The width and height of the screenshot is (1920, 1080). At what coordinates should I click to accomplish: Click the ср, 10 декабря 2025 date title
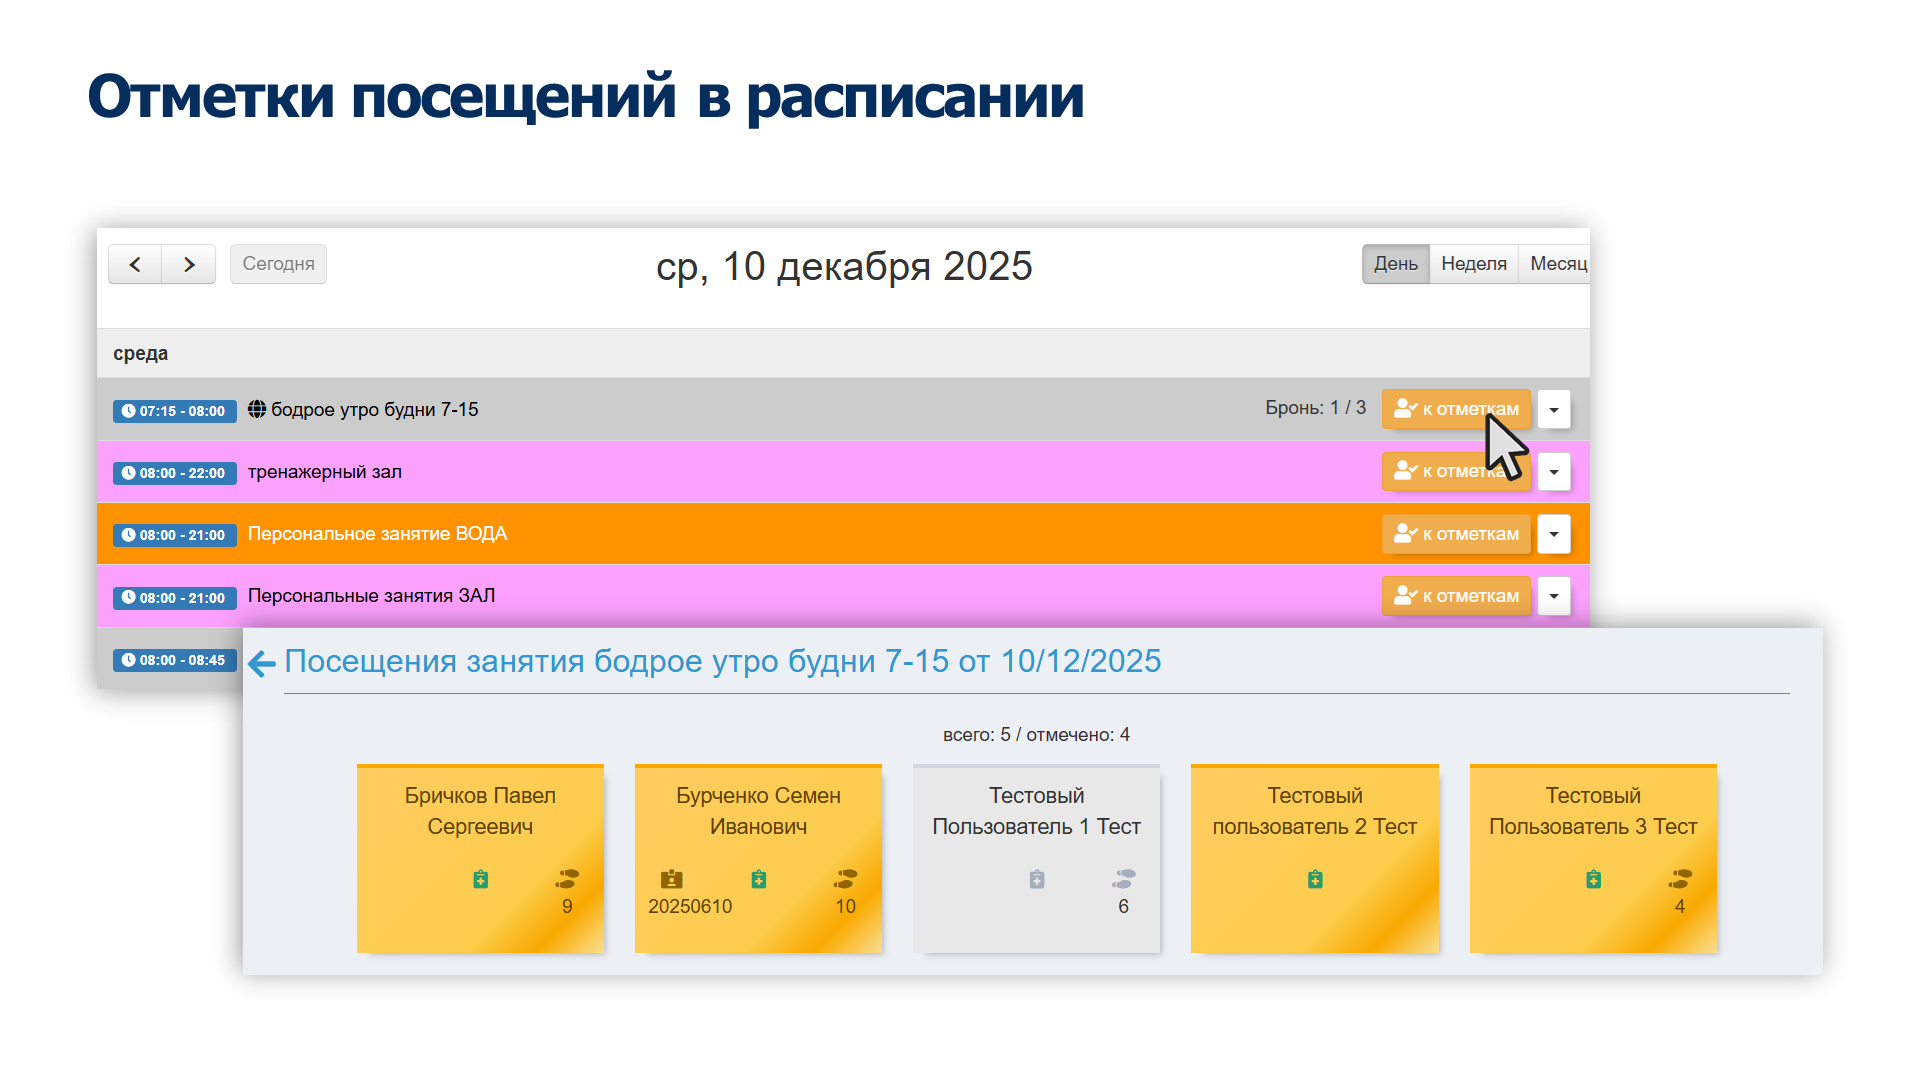pyautogui.click(x=844, y=267)
